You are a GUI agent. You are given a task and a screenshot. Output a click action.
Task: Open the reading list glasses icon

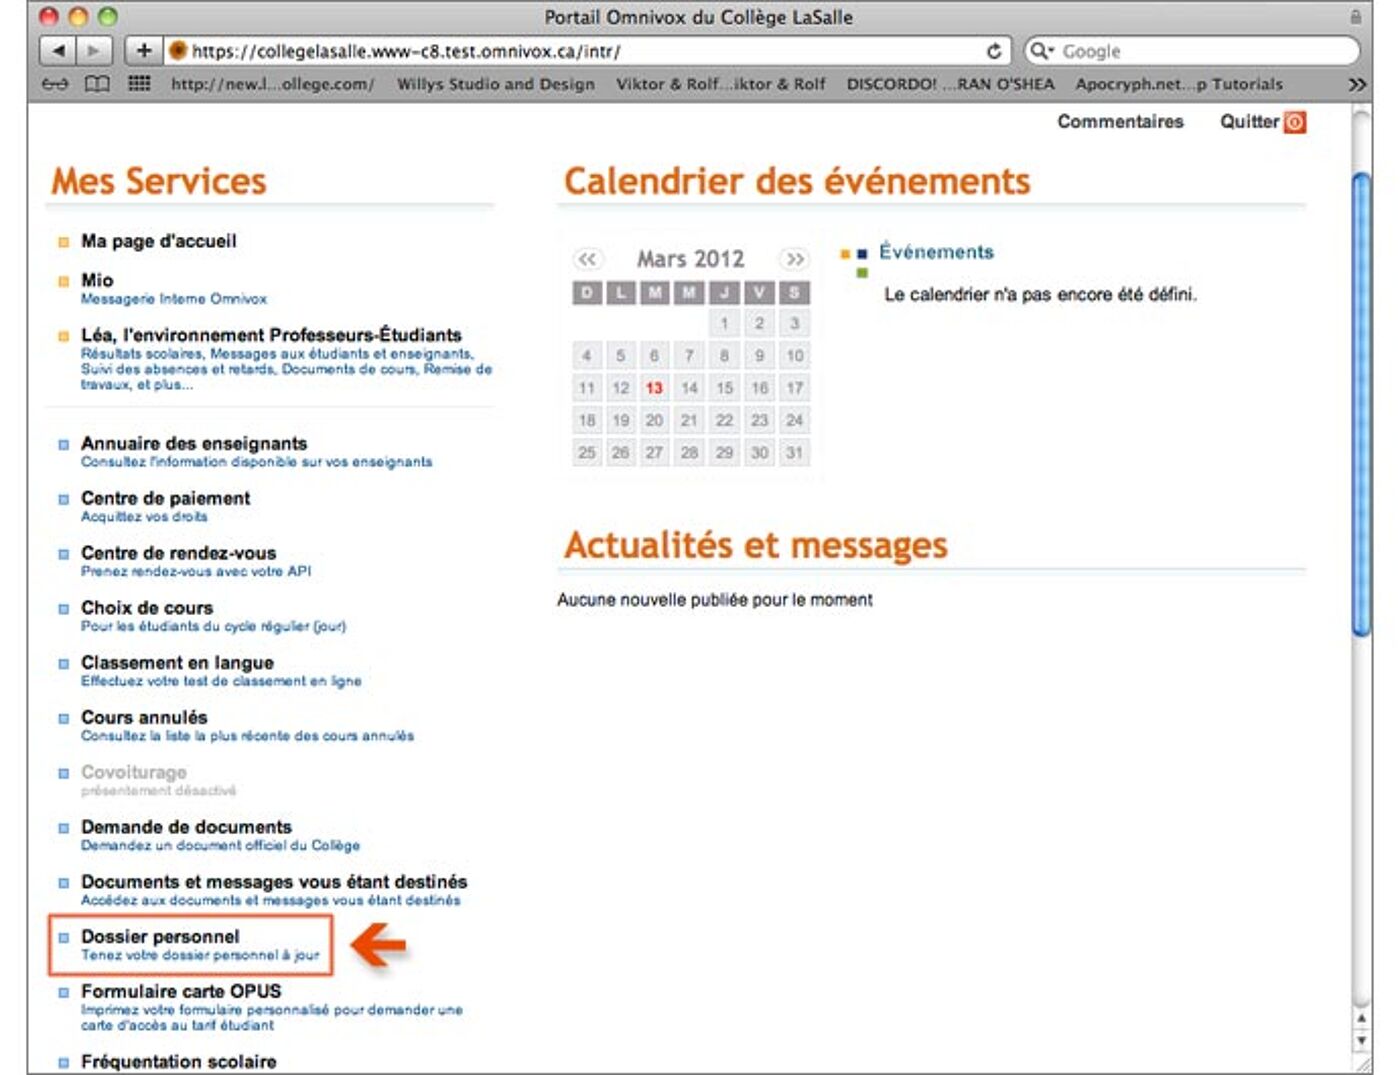55,84
